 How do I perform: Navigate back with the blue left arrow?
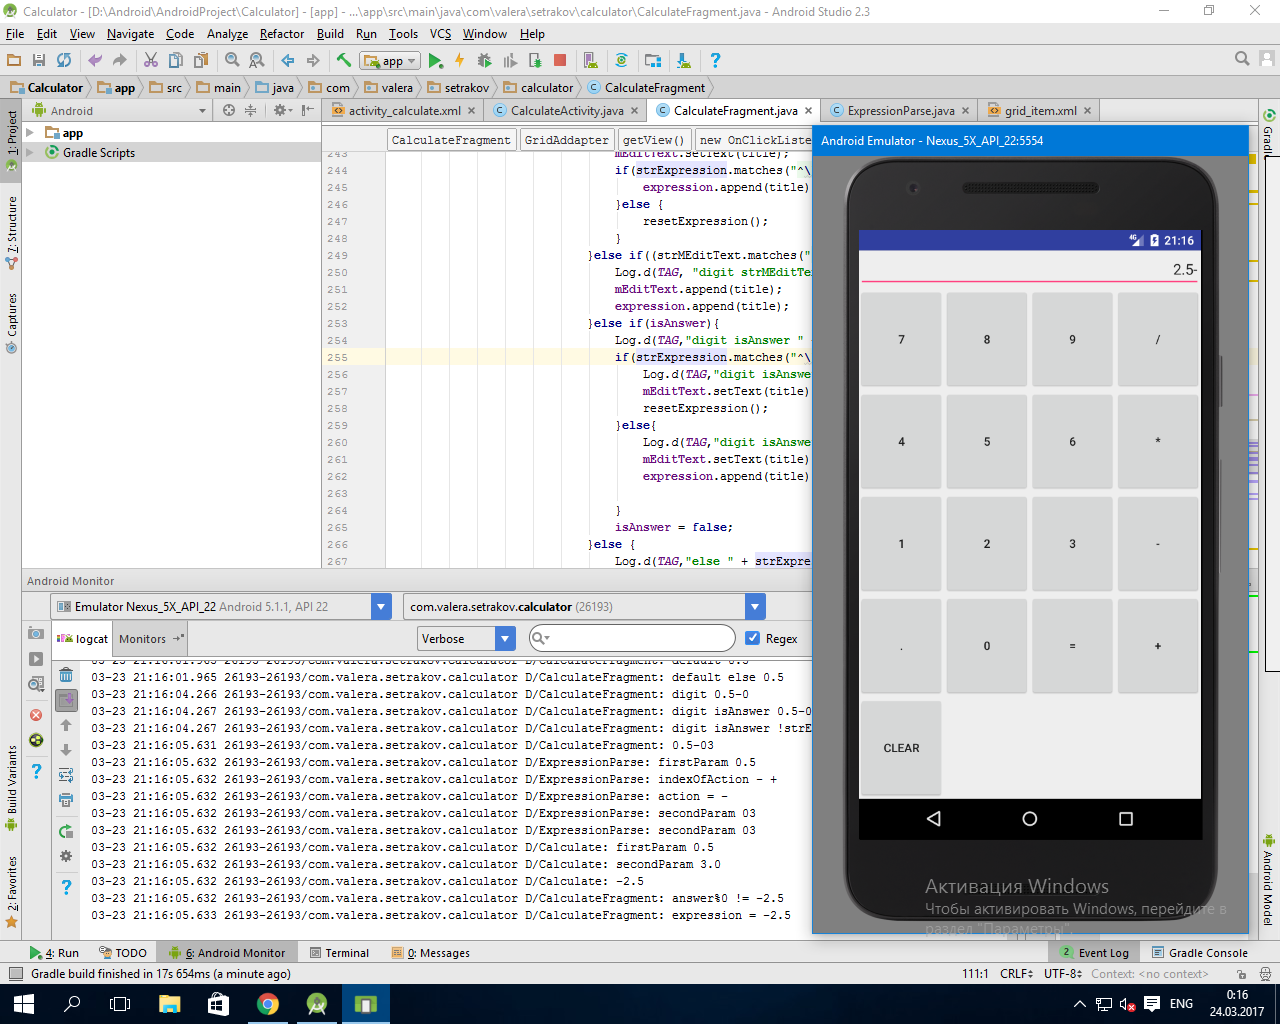(x=288, y=61)
